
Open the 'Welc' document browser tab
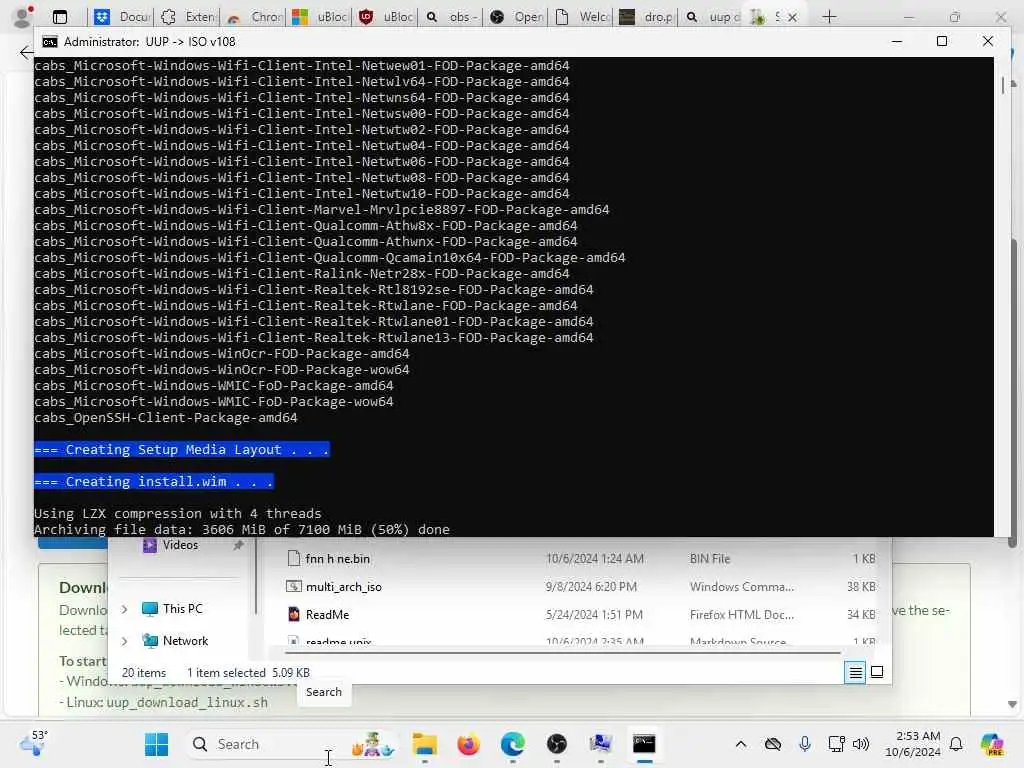pos(583,17)
